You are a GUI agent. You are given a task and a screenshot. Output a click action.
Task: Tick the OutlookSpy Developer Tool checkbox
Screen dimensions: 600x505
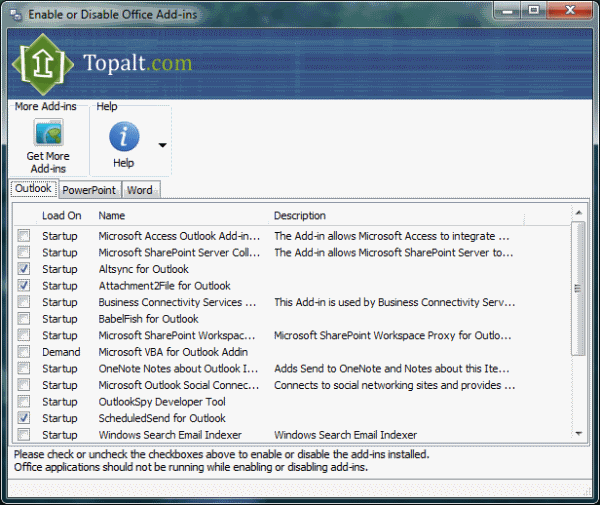click(24, 401)
